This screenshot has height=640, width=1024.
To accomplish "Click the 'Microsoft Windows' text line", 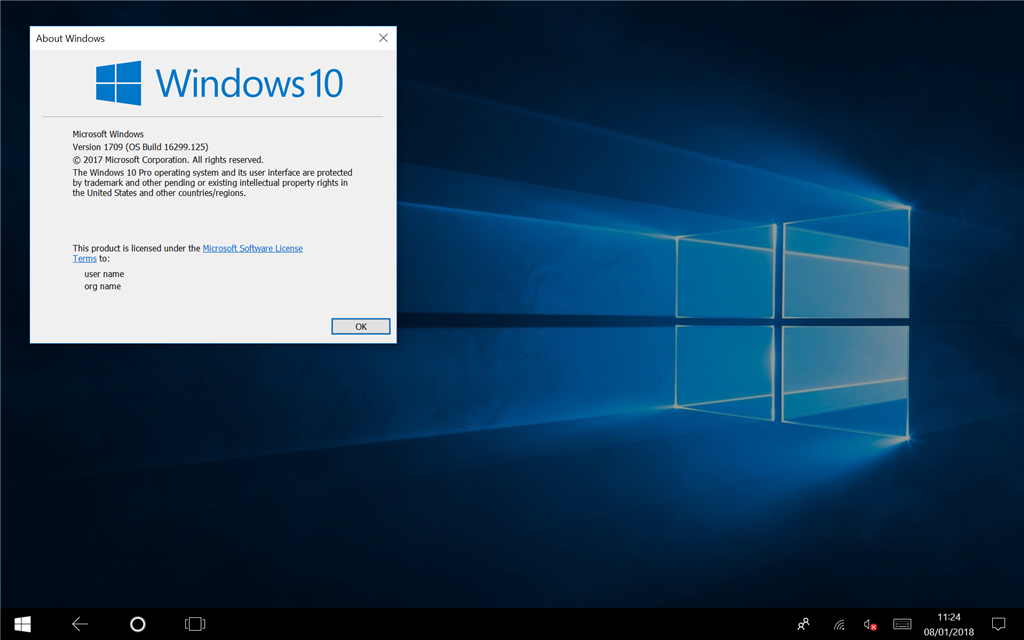I will [108, 134].
